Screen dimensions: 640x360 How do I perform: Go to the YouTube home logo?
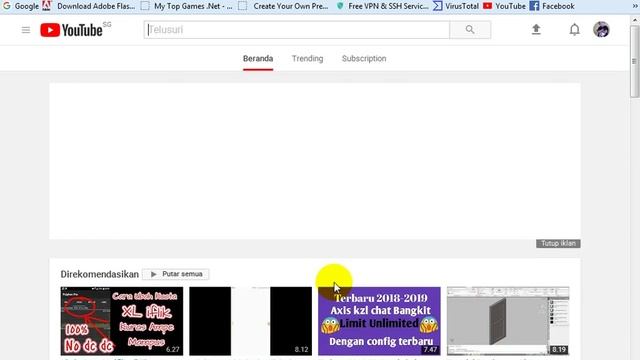point(71,30)
